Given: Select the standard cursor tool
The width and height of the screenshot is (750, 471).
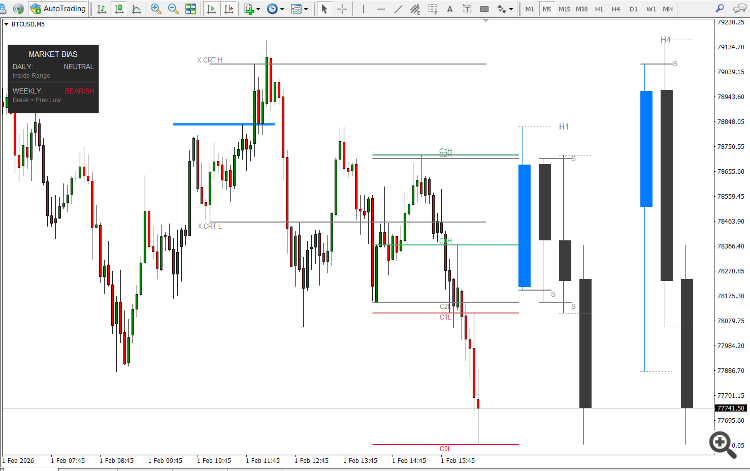Looking at the screenshot, I should click(x=324, y=9).
